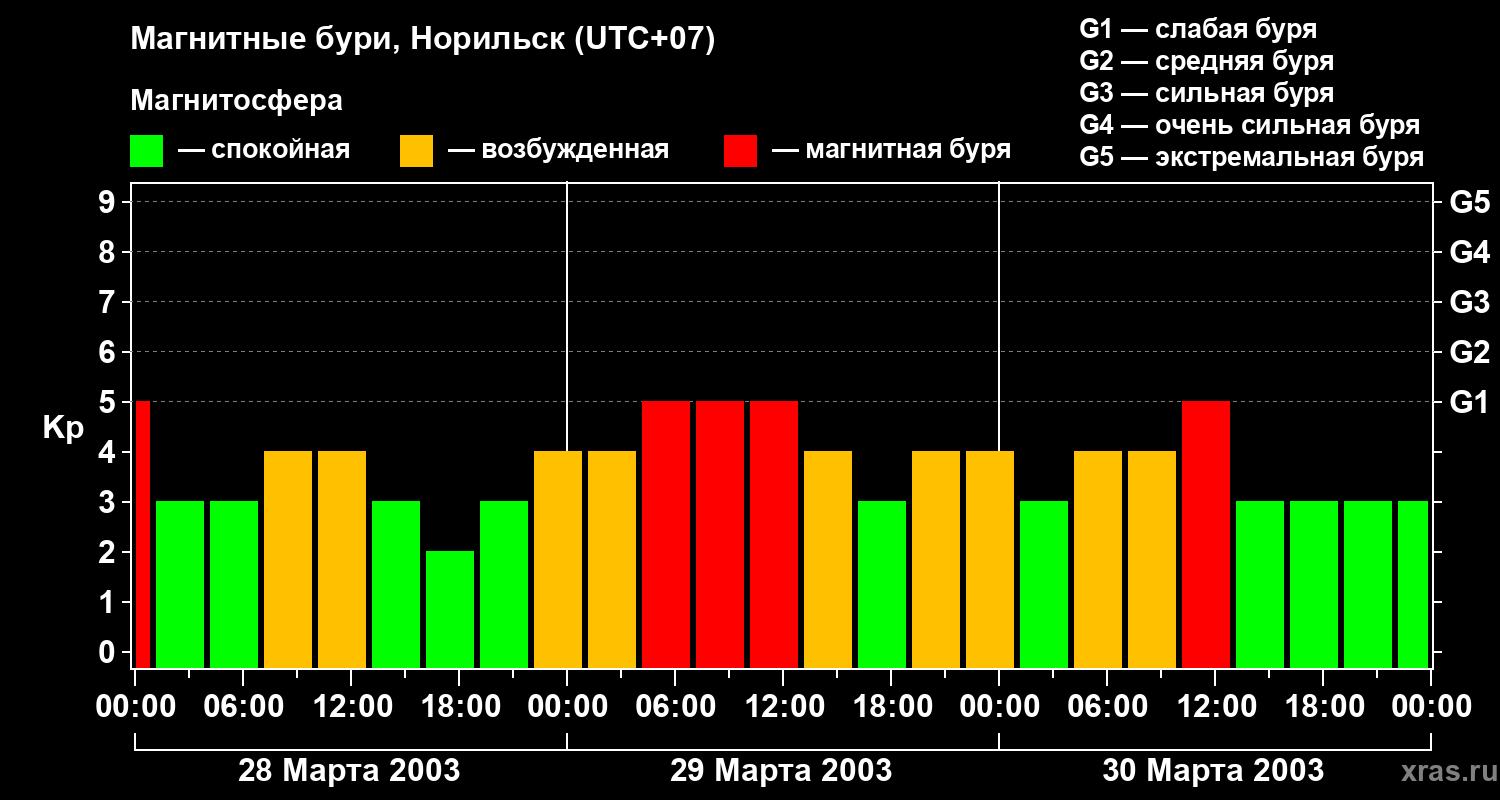
Task: Click the red Kp 5 bar on 30 March
Action: pyautogui.click(x=1206, y=534)
